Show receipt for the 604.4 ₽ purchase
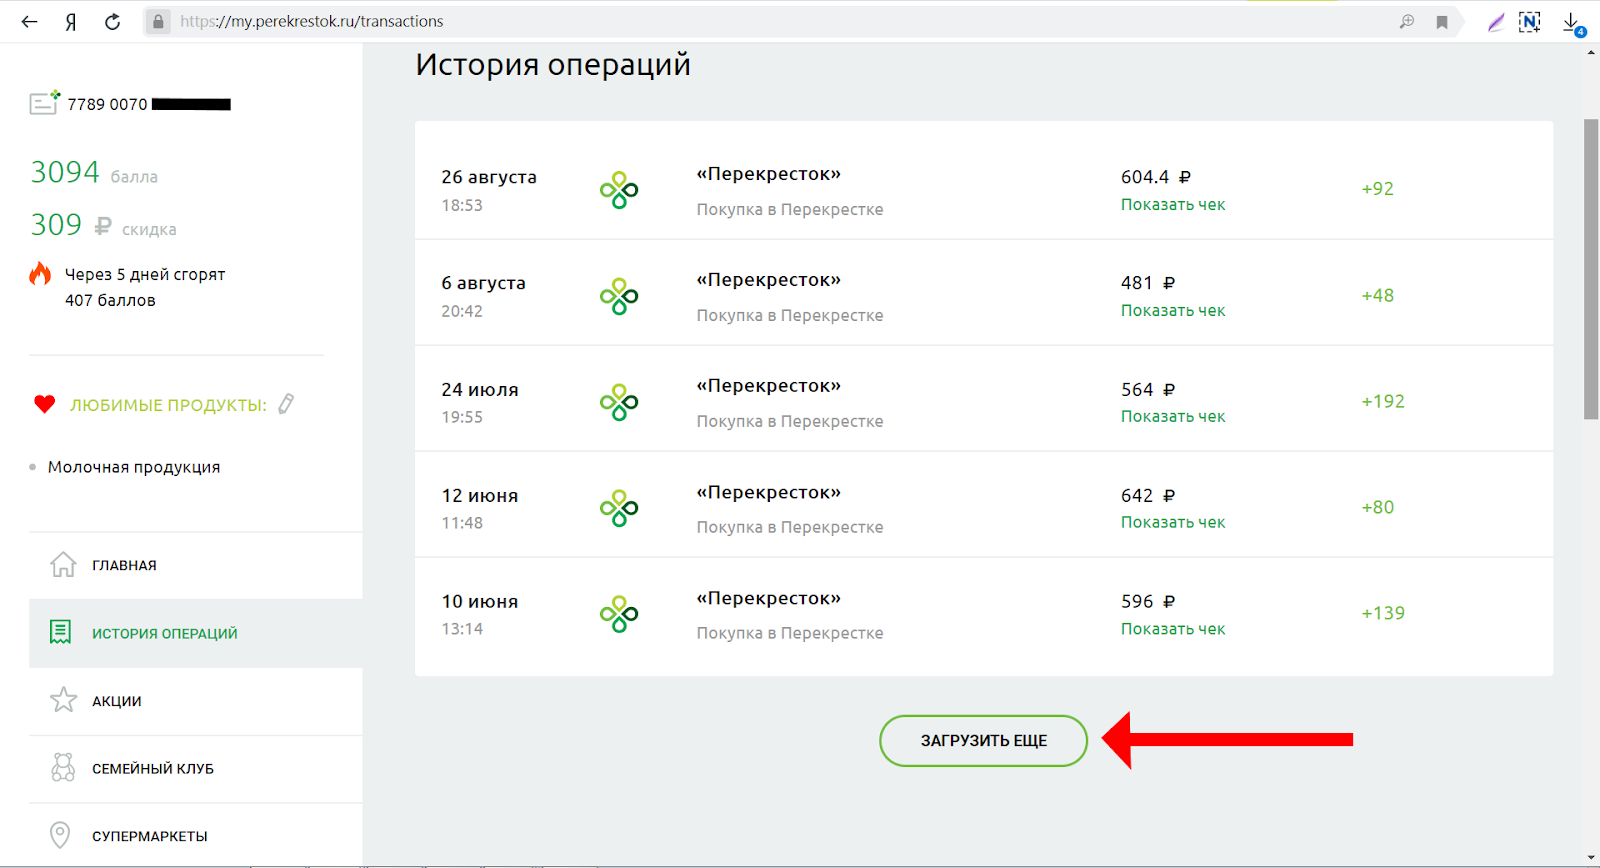 coord(1172,204)
